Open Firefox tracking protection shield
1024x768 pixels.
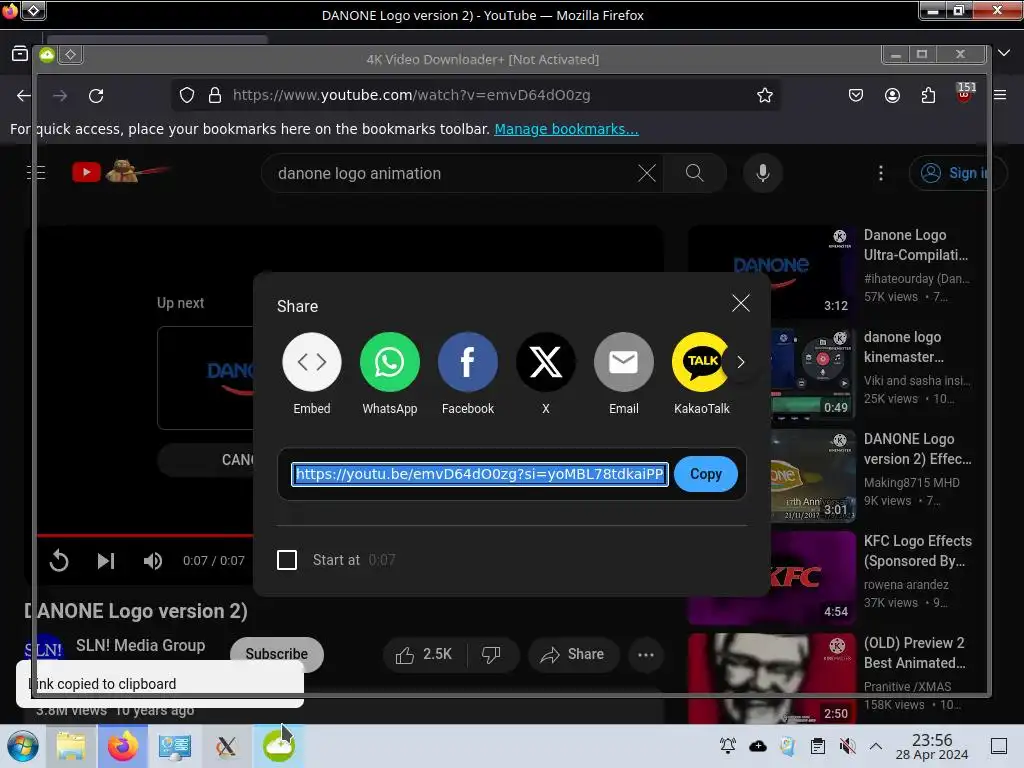187,95
